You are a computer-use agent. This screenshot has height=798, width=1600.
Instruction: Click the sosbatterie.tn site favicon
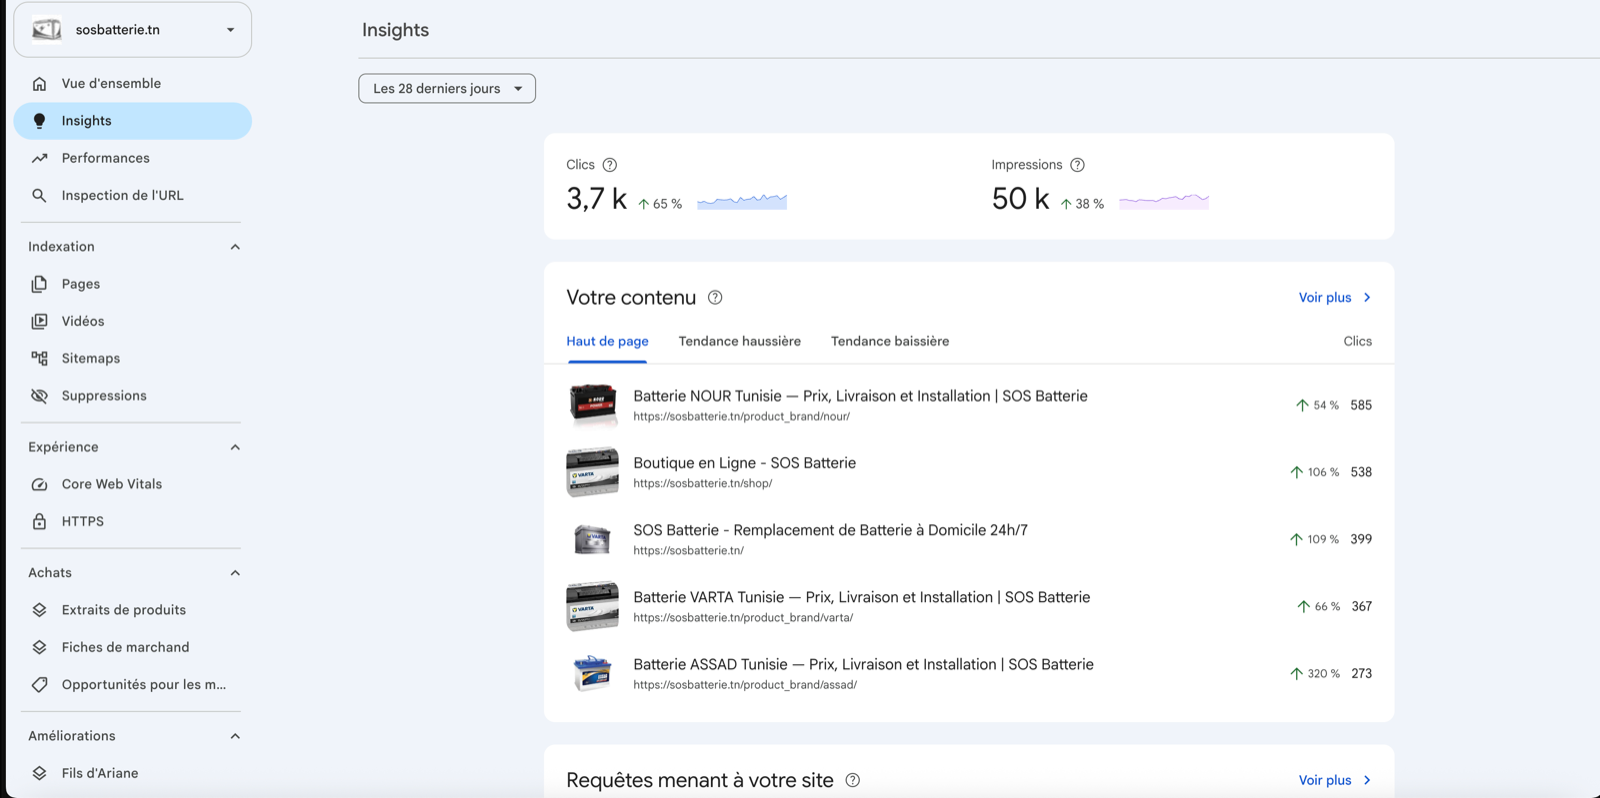(x=47, y=30)
